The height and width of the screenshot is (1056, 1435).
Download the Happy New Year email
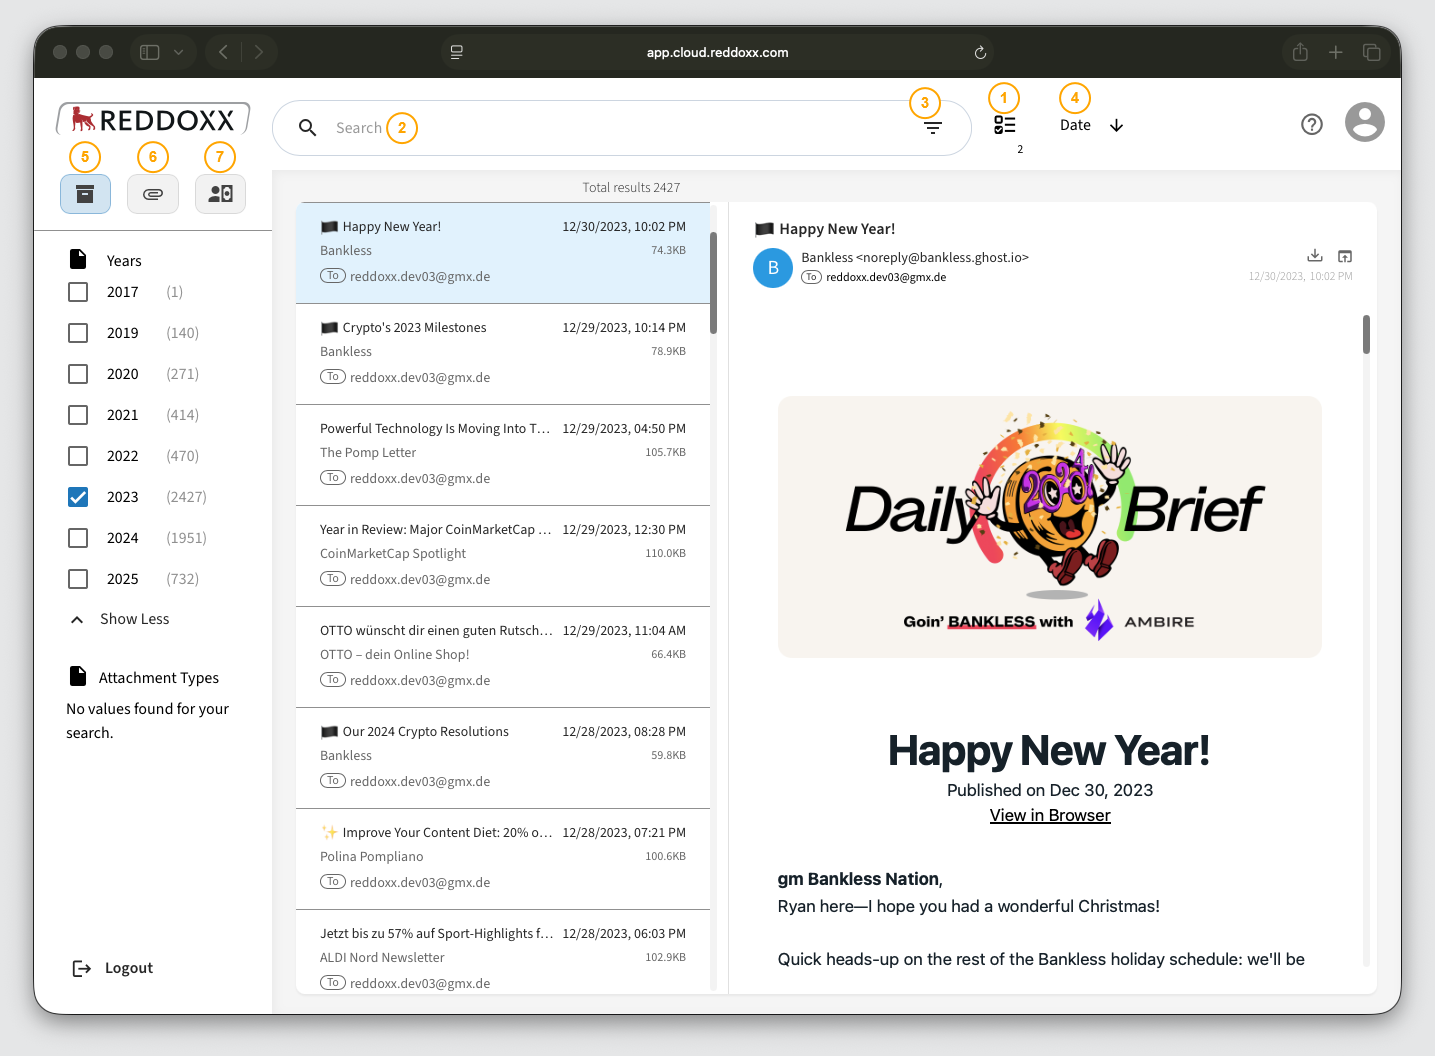[1314, 256]
